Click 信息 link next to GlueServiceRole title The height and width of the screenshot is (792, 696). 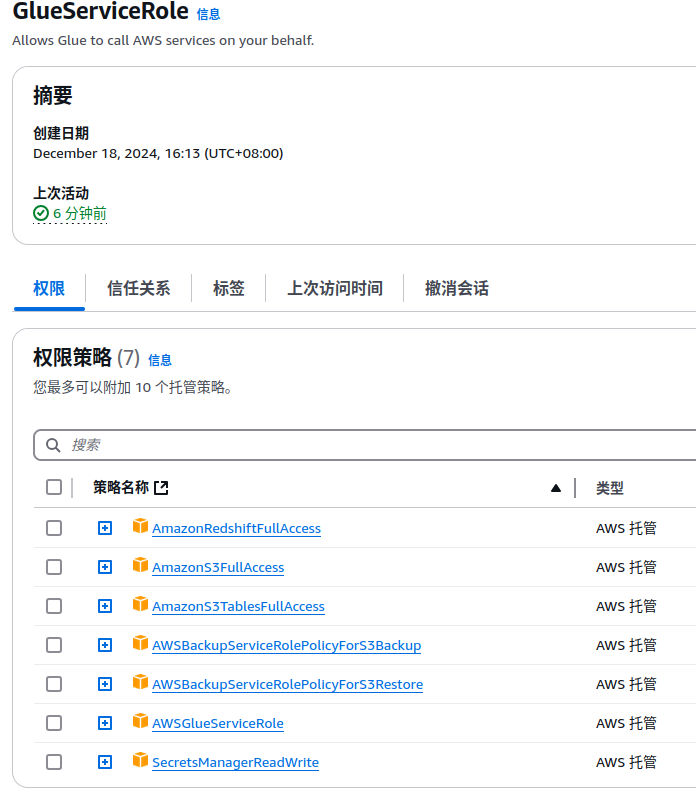coord(208,14)
